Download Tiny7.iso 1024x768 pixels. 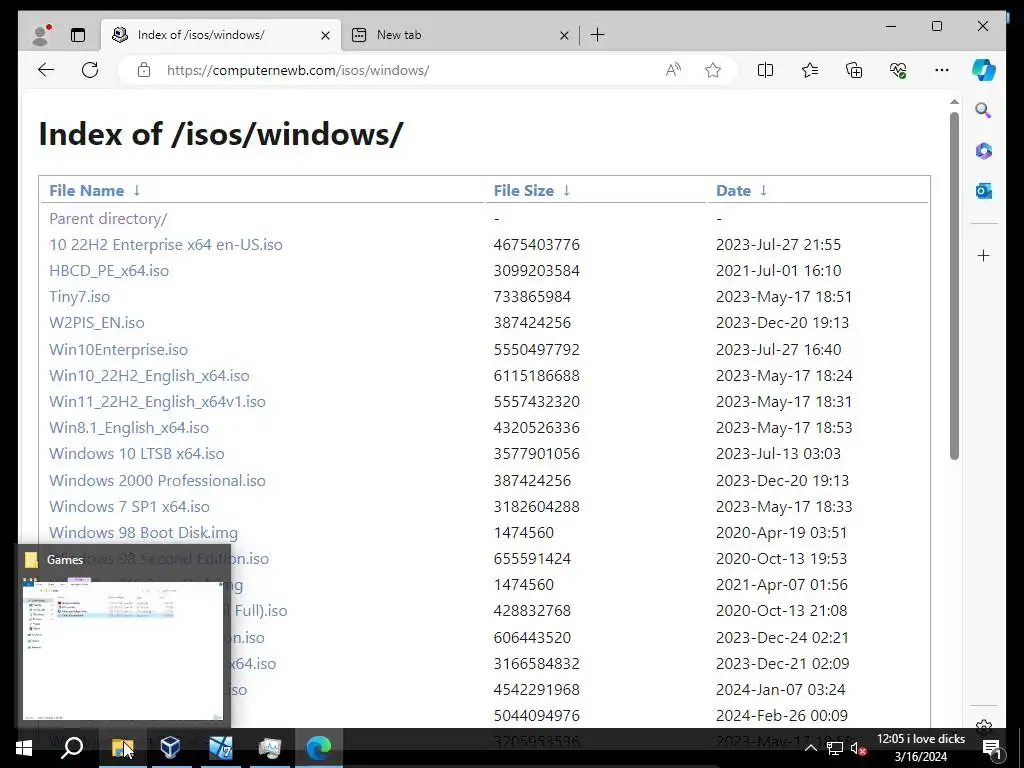80,297
